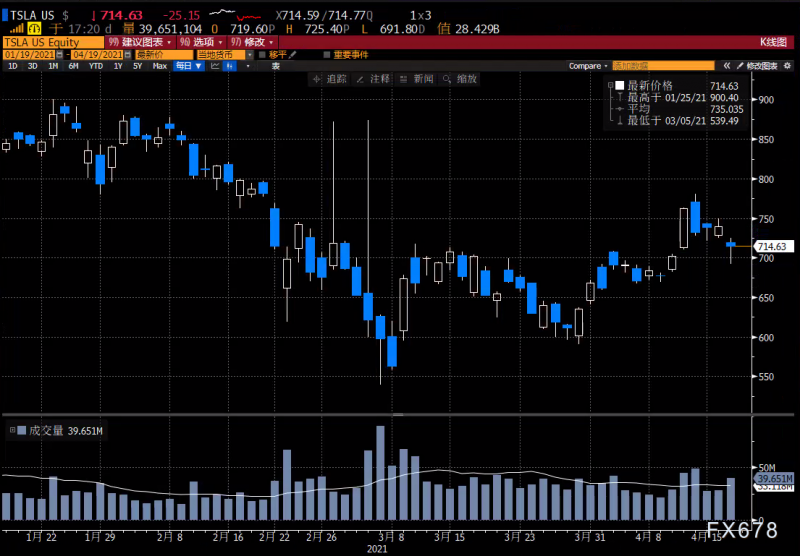This screenshot has height=556, width=800.
Task: Open the 新闻 news tool
Action: click(417, 79)
